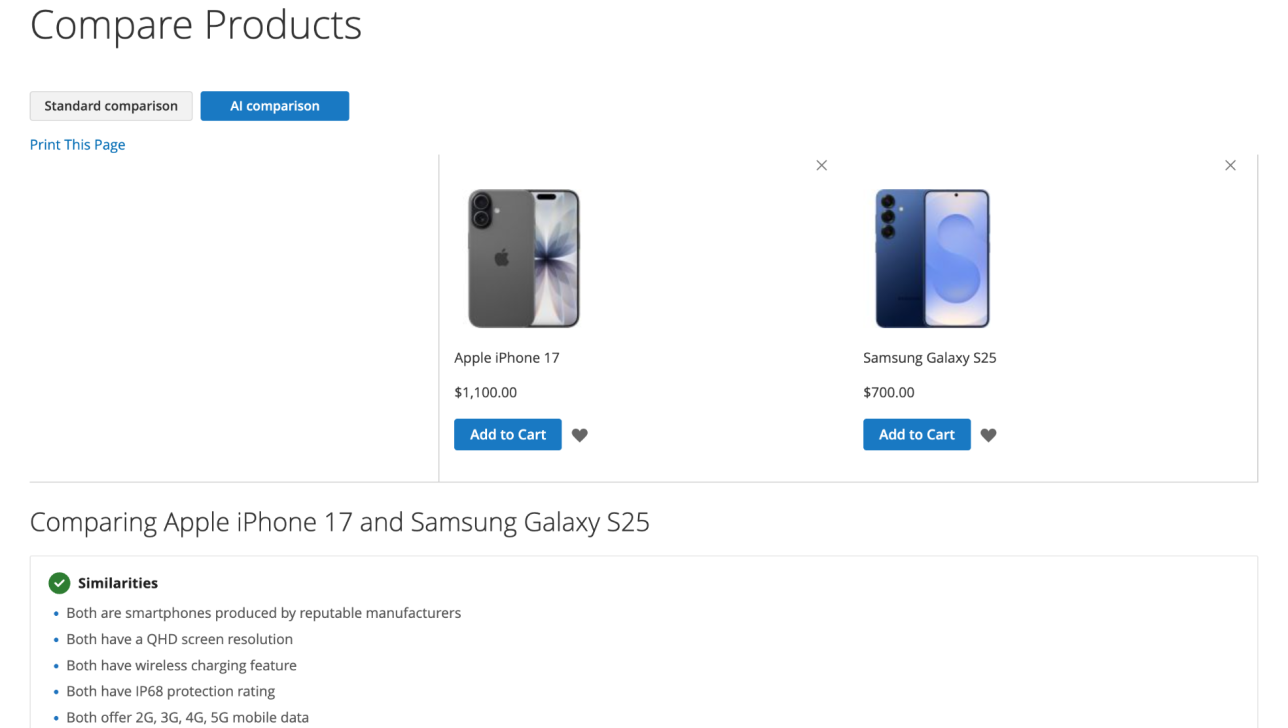Screen dimensions: 1288x728
Task: Add Apple iPhone 17 to cart
Action: click(508, 435)
